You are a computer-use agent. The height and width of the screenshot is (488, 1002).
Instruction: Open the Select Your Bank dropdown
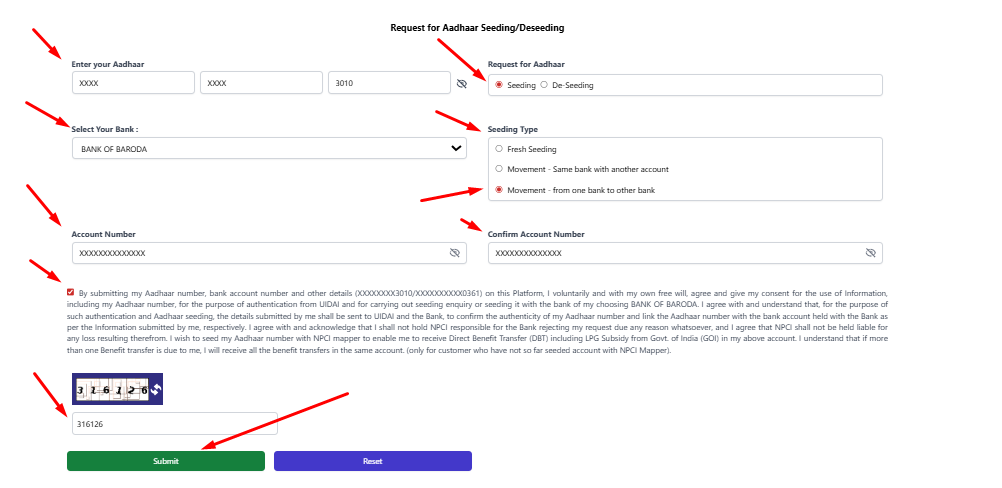269,149
